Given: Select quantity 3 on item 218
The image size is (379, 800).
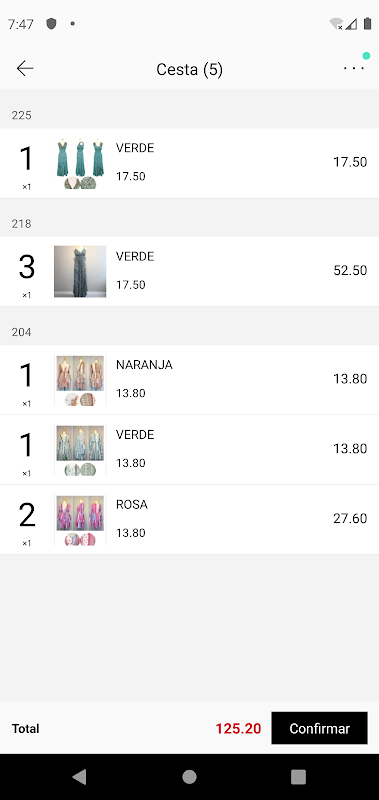Looking at the screenshot, I should pos(27,267).
